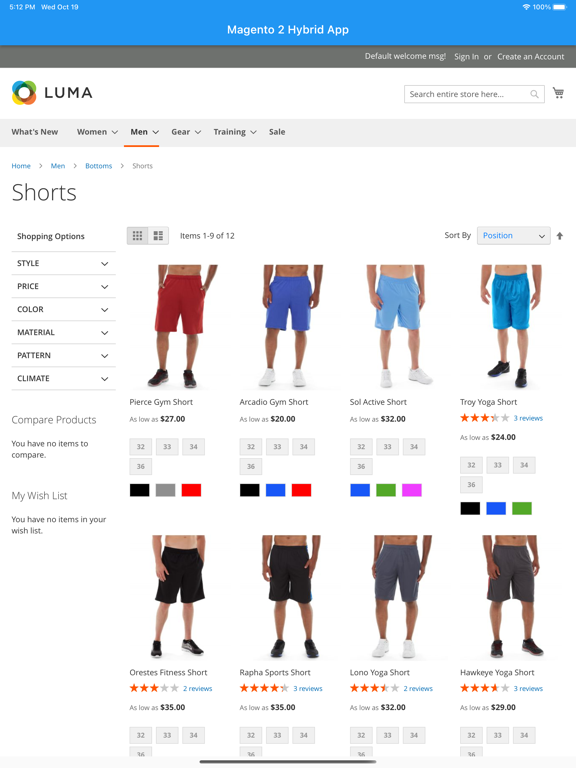Viewport: 576px width, 768px height.
Task: Open the Sale menu item
Action: point(277,132)
